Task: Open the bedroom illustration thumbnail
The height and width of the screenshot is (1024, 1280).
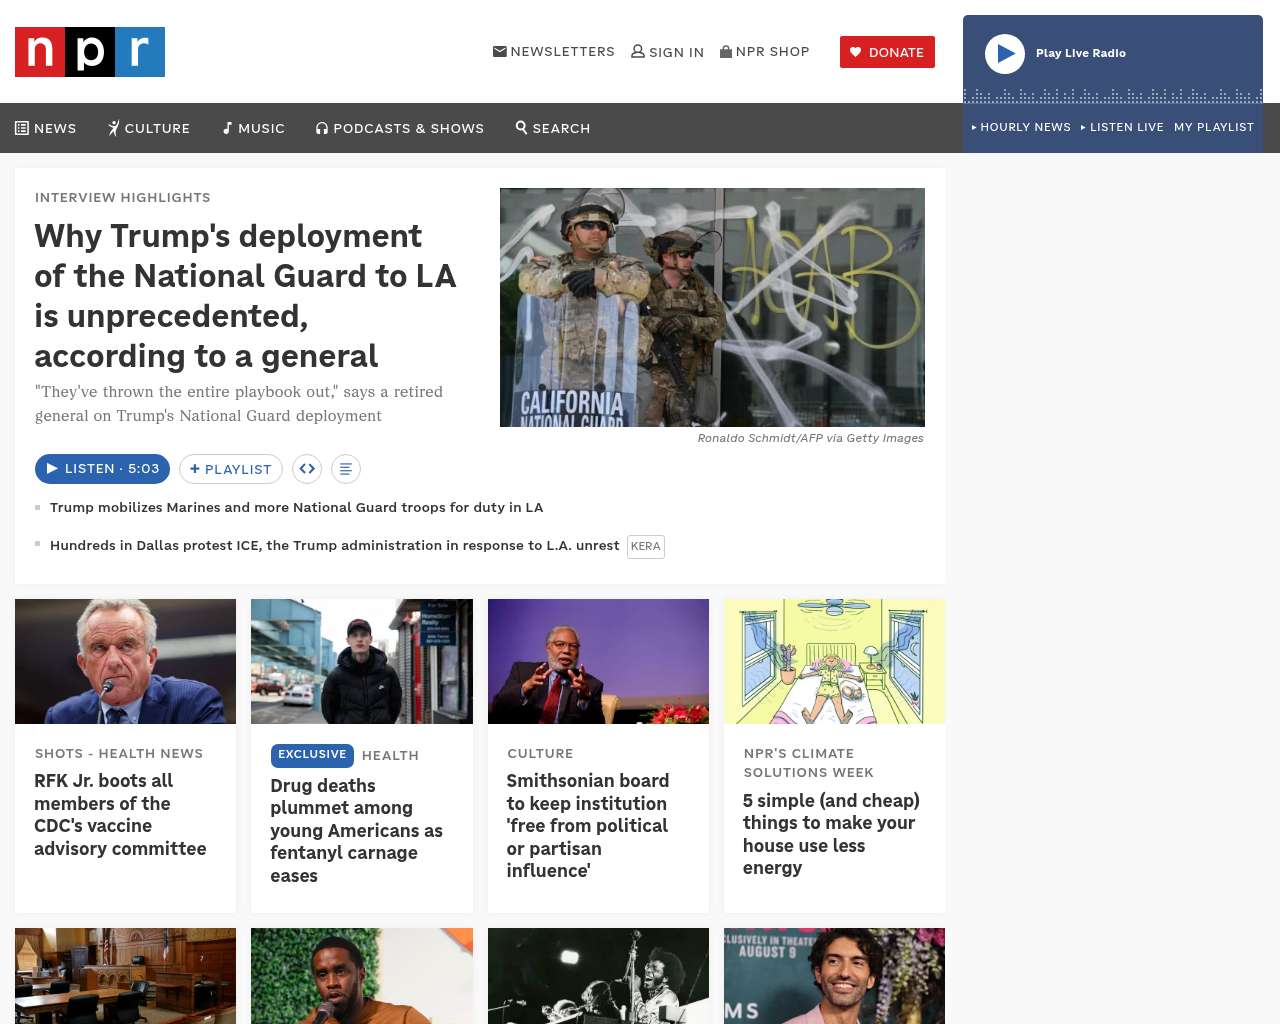Action: (835, 661)
